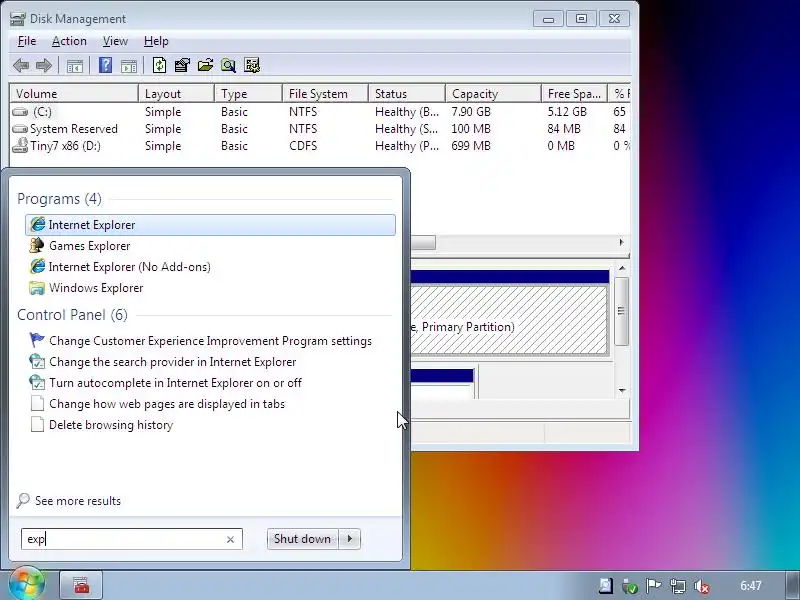Click the 84 MB free space cell

[564, 129]
